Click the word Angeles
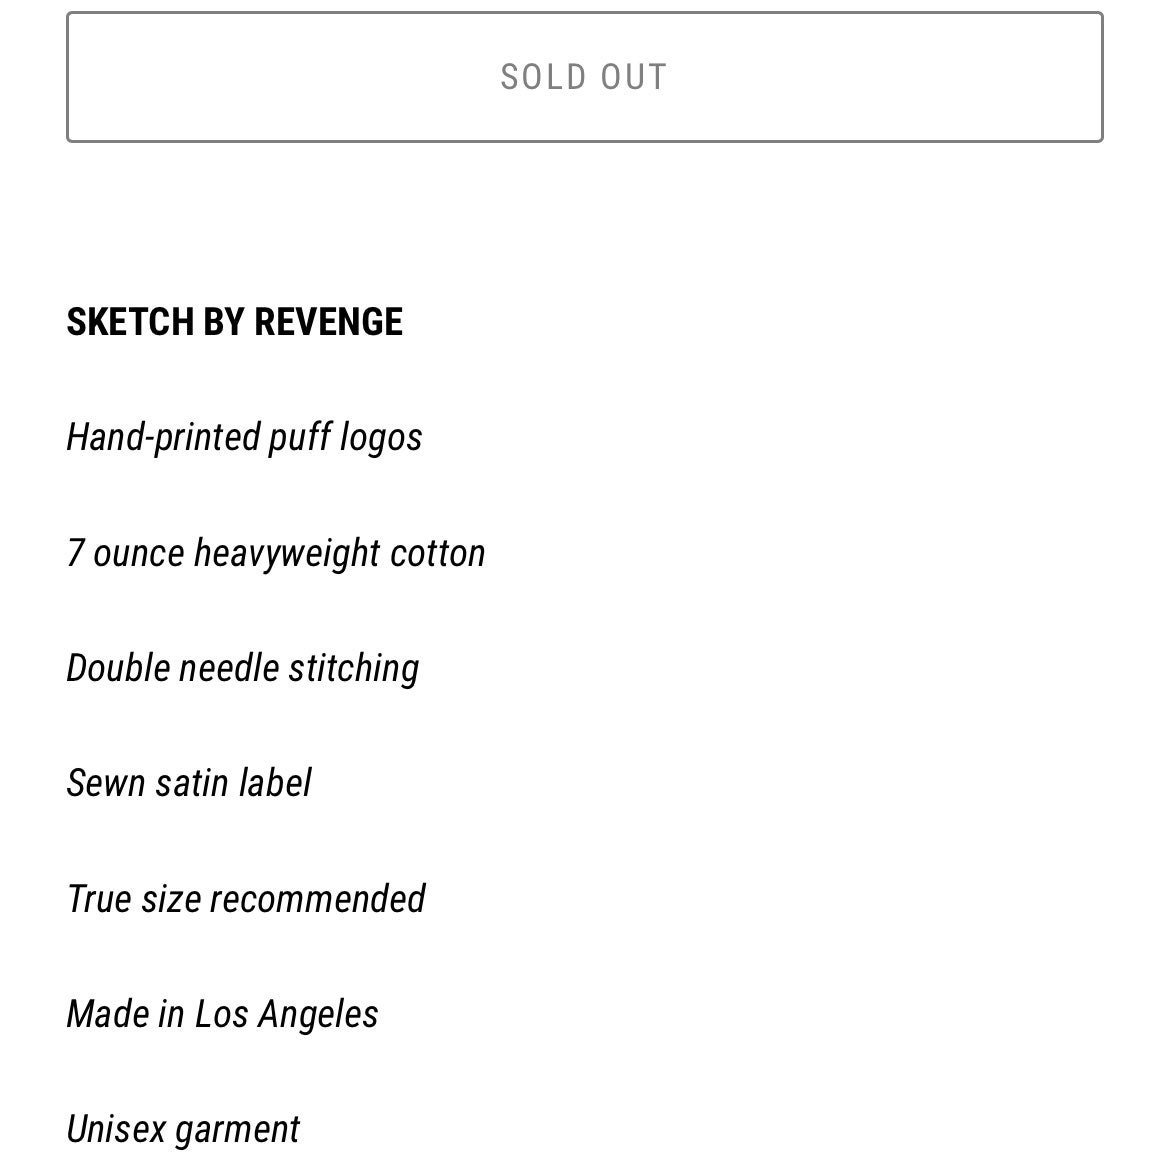The height and width of the screenshot is (1161, 1170). tap(319, 1016)
